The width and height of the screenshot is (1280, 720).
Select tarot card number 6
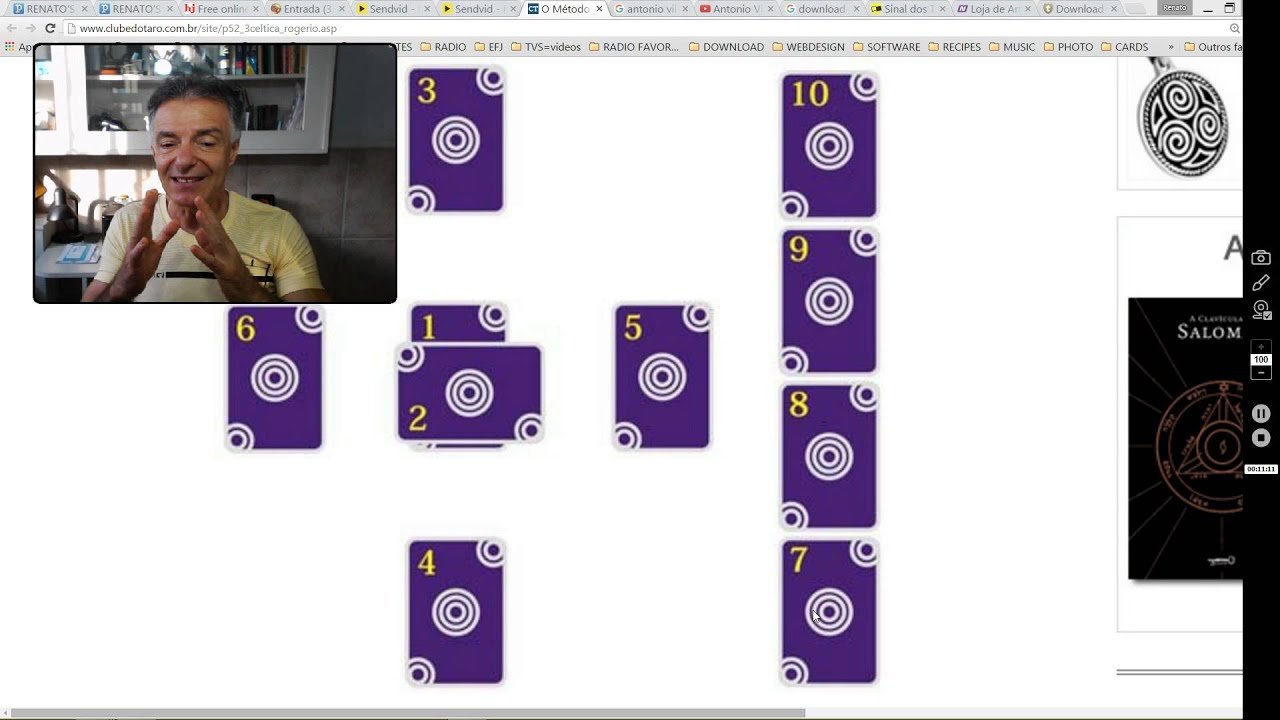pos(275,378)
